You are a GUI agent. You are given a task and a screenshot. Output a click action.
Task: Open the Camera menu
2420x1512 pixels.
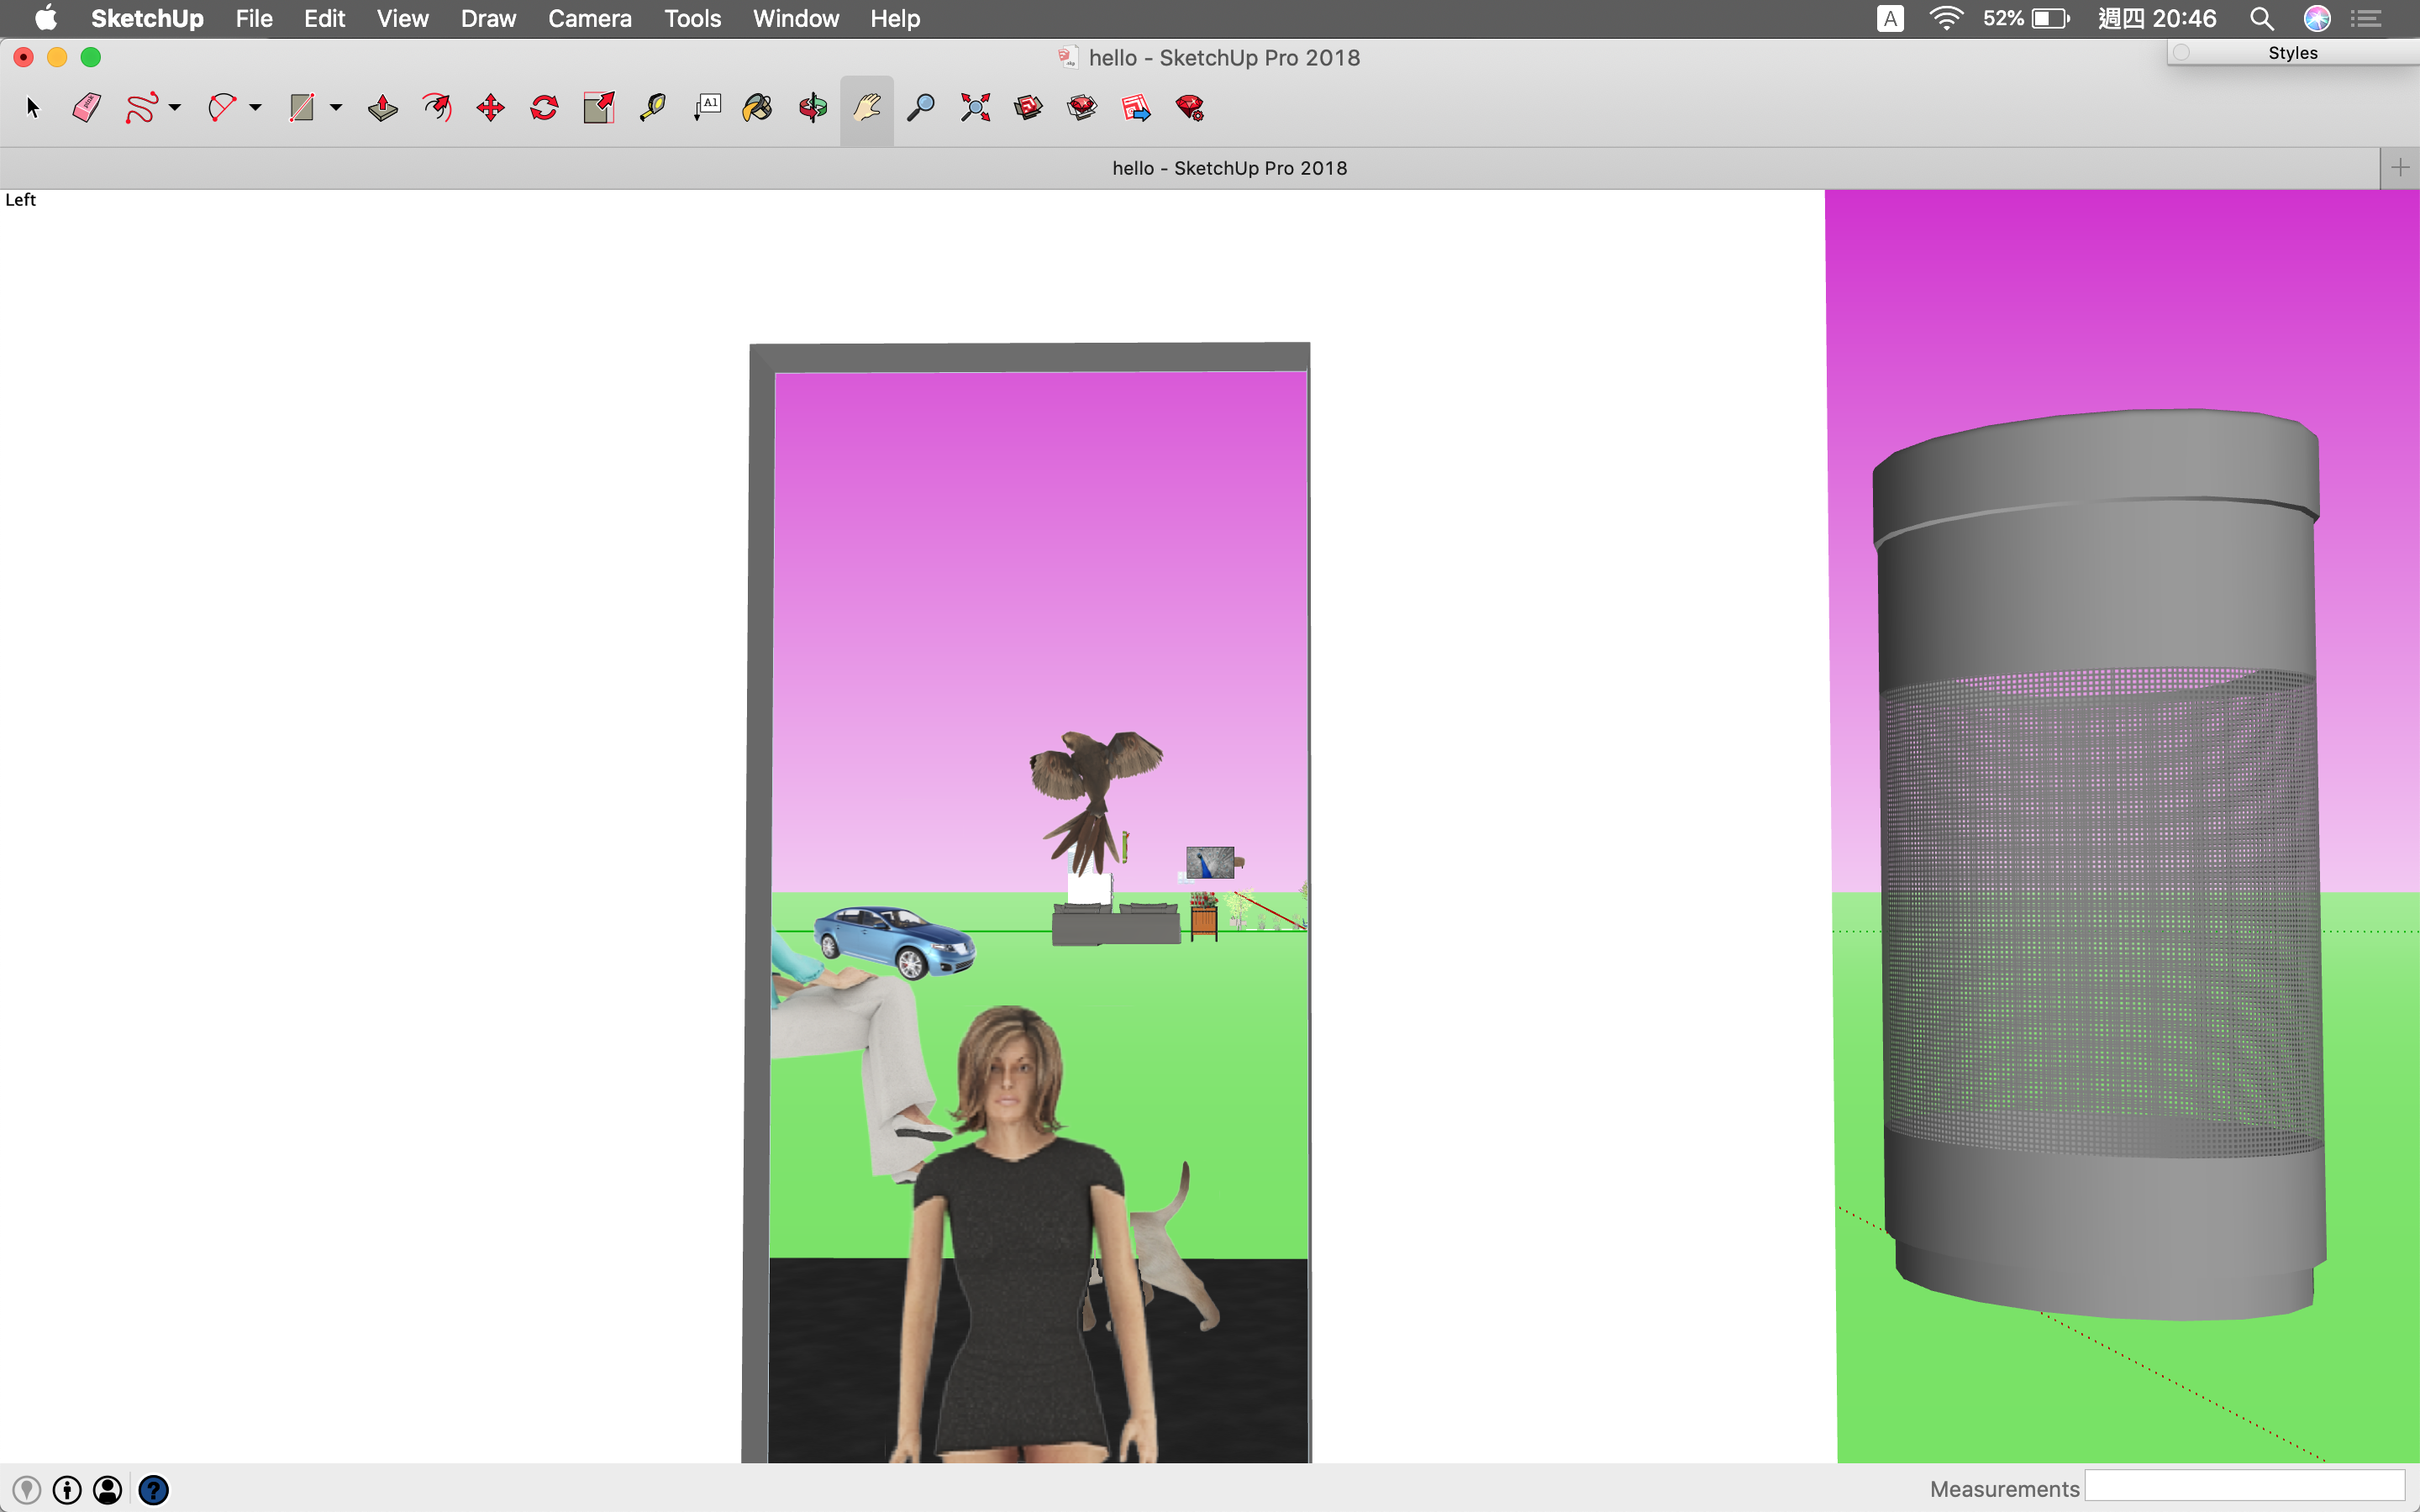tap(589, 18)
